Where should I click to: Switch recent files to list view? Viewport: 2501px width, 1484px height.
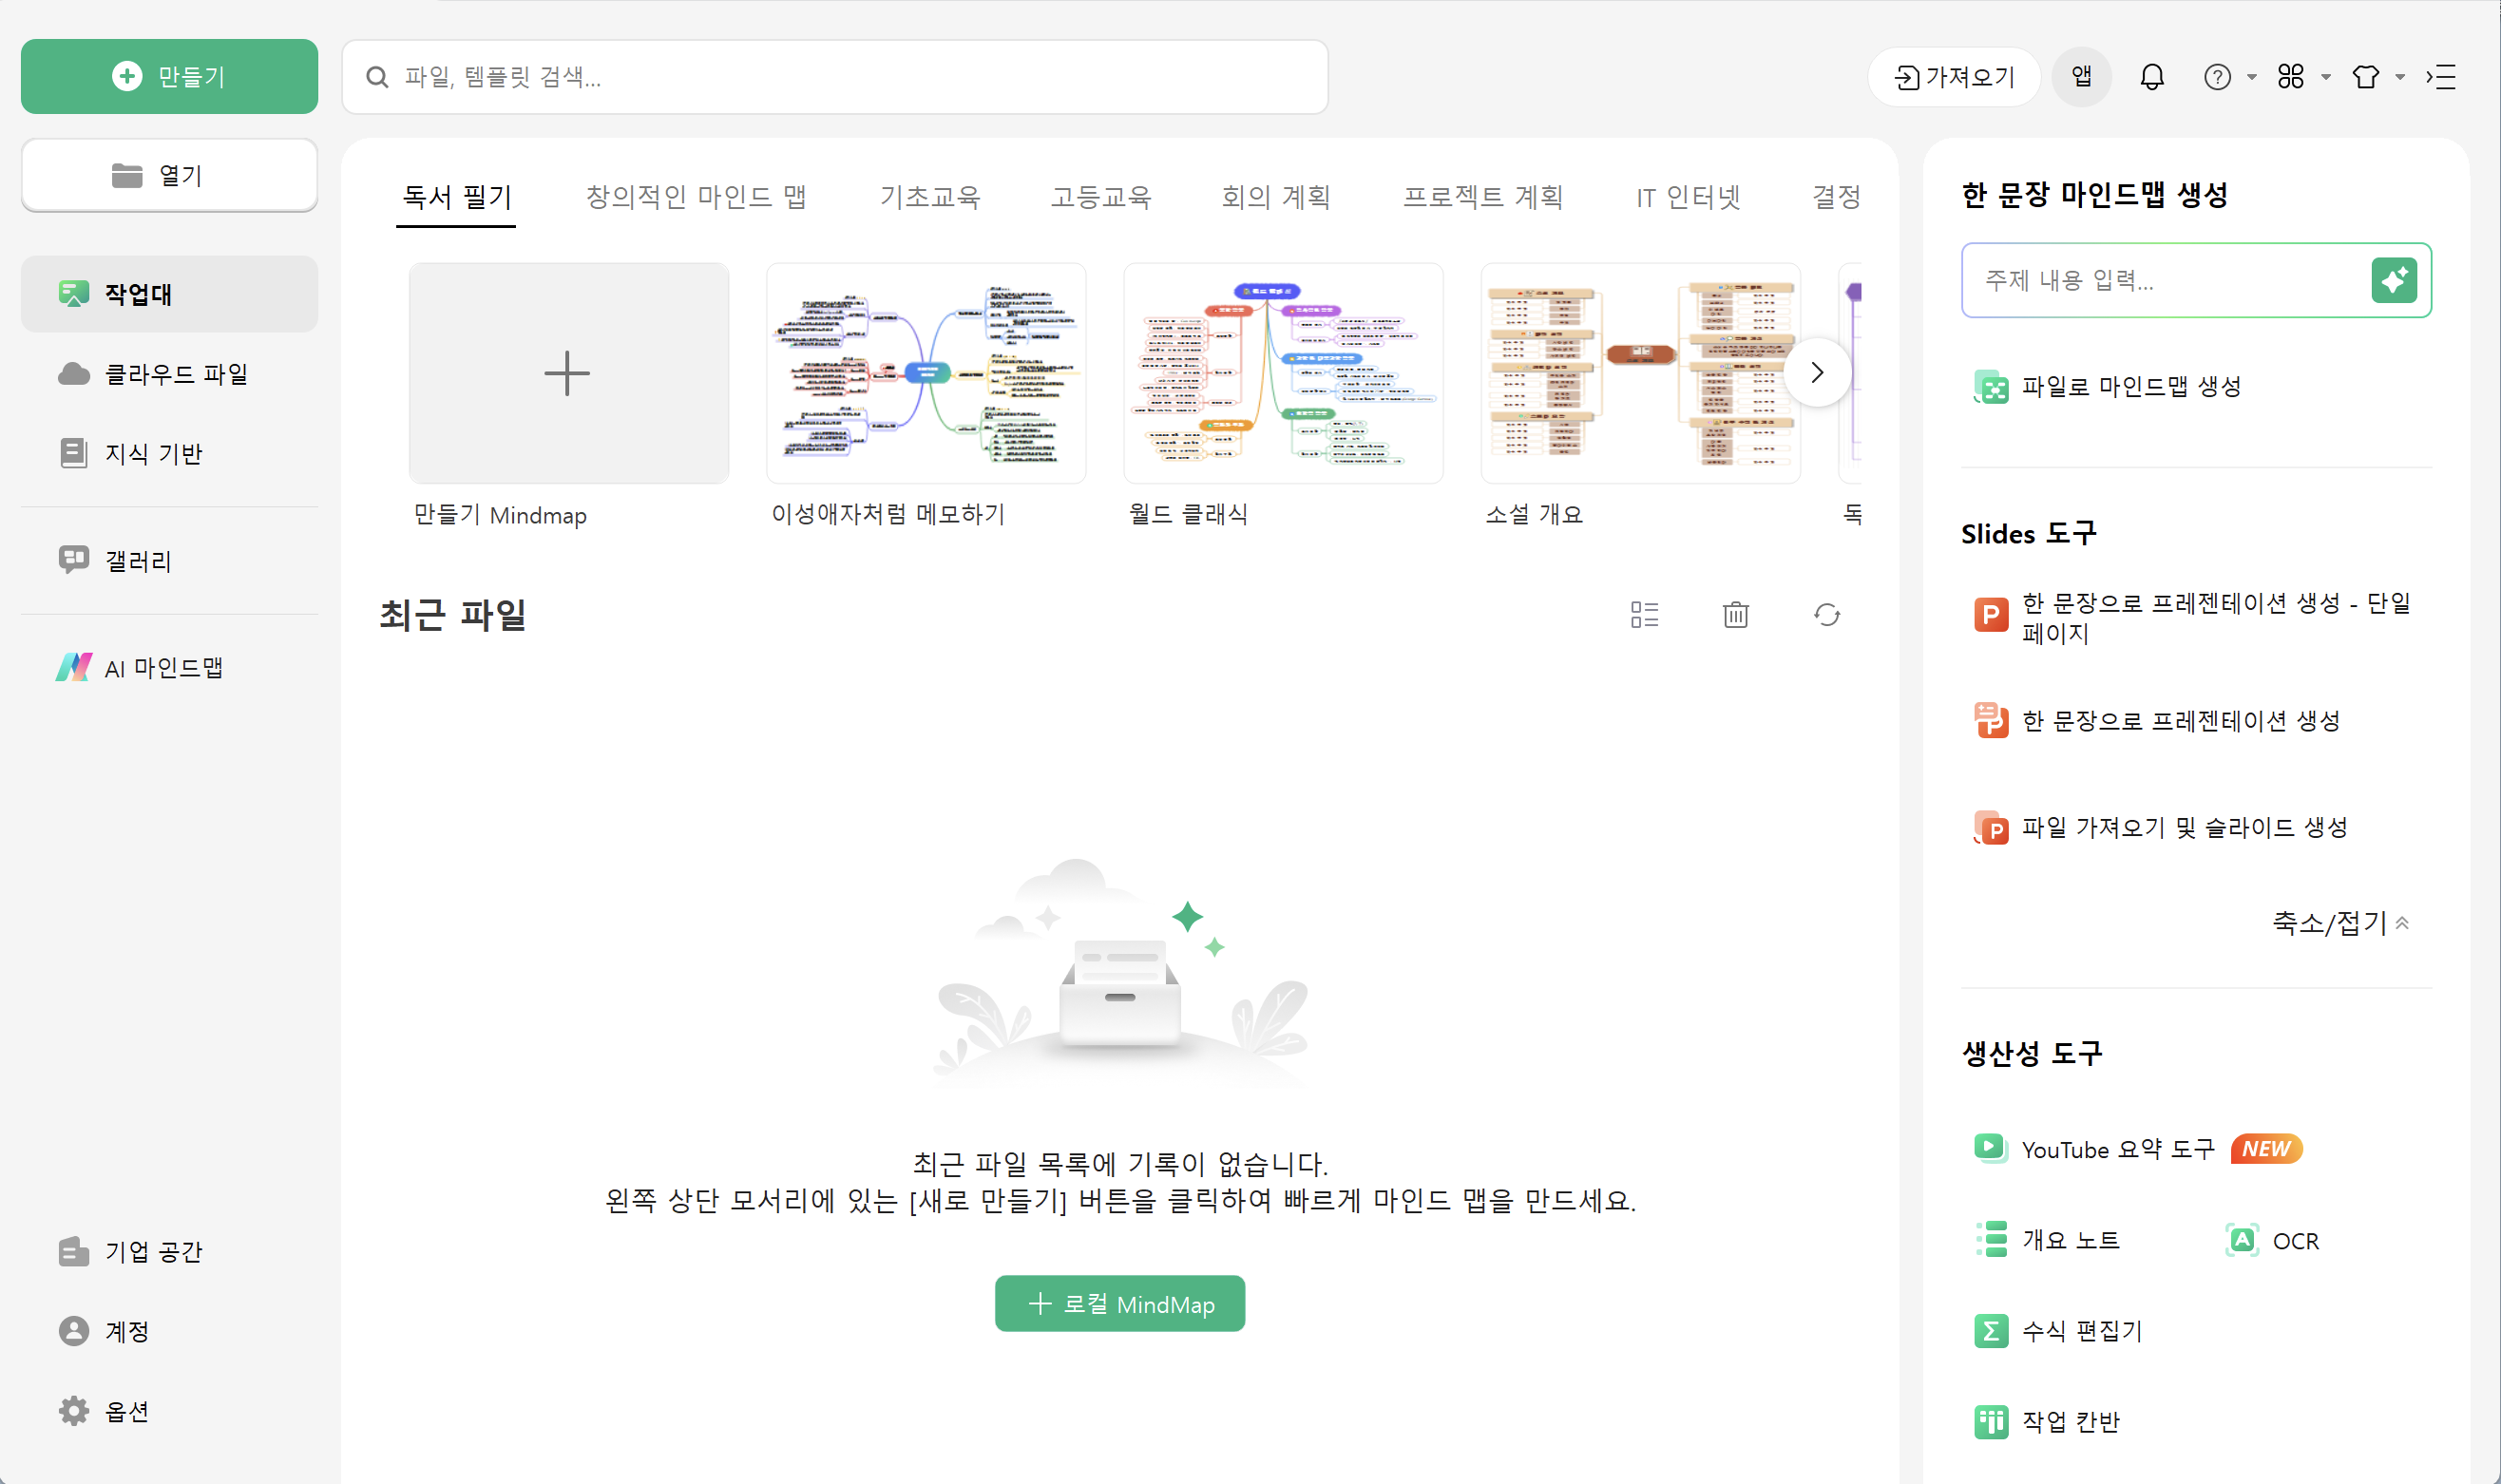point(1644,614)
